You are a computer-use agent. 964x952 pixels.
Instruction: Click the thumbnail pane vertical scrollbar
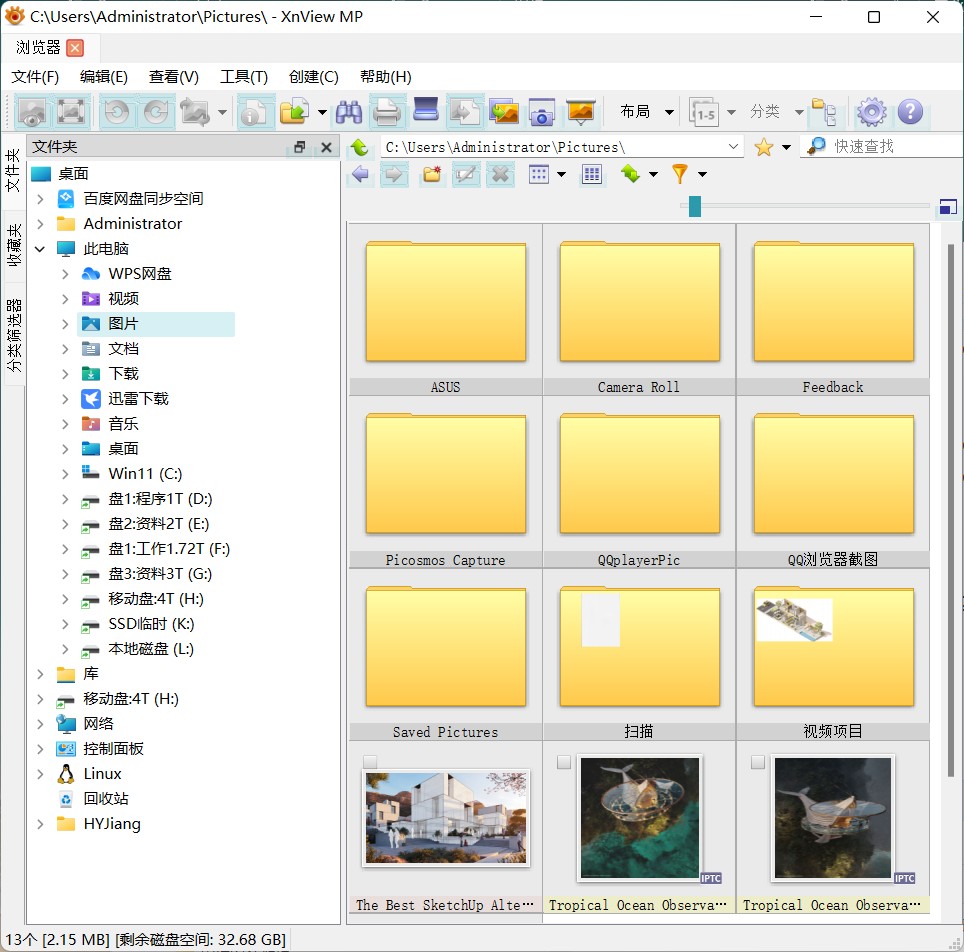(x=951, y=510)
